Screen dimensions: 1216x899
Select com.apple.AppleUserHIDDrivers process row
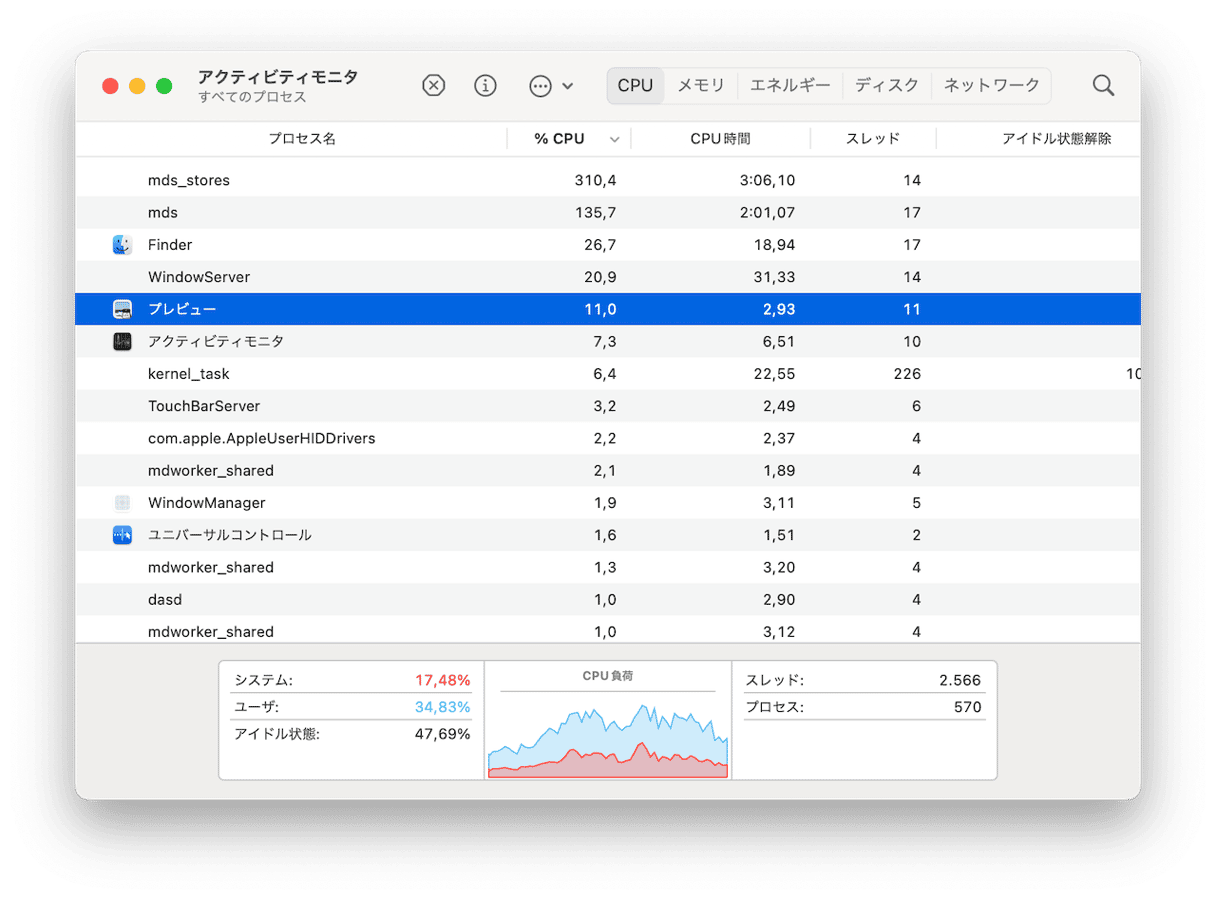(x=608, y=438)
